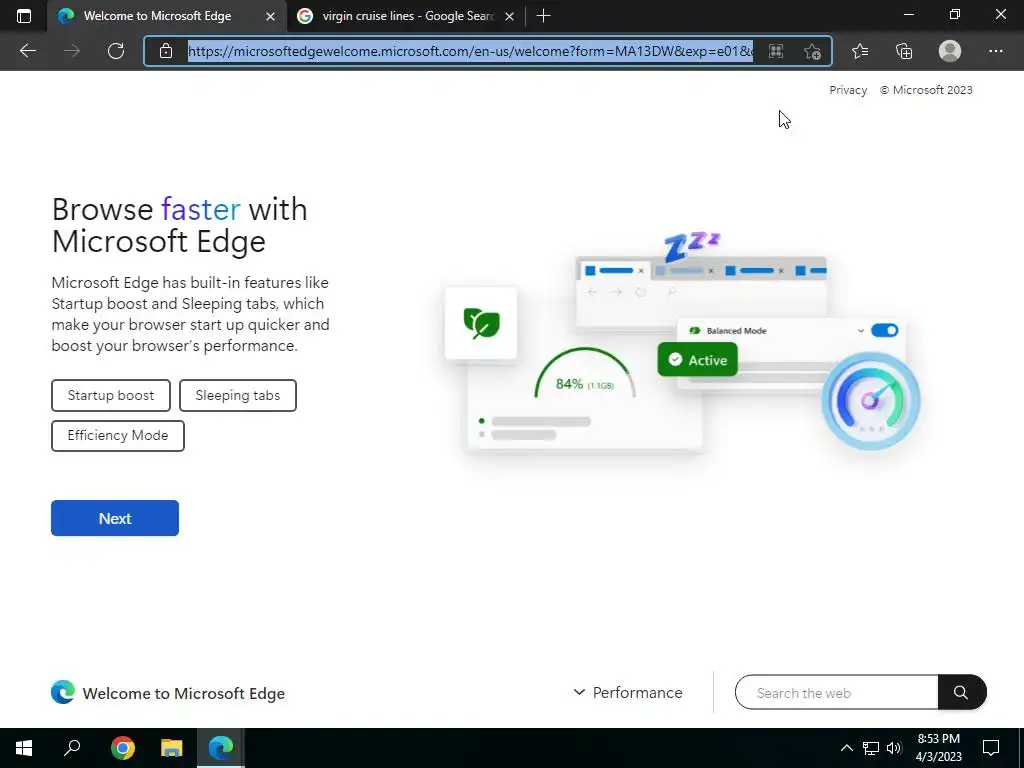Open the Favorites list icon

click(x=860, y=51)
